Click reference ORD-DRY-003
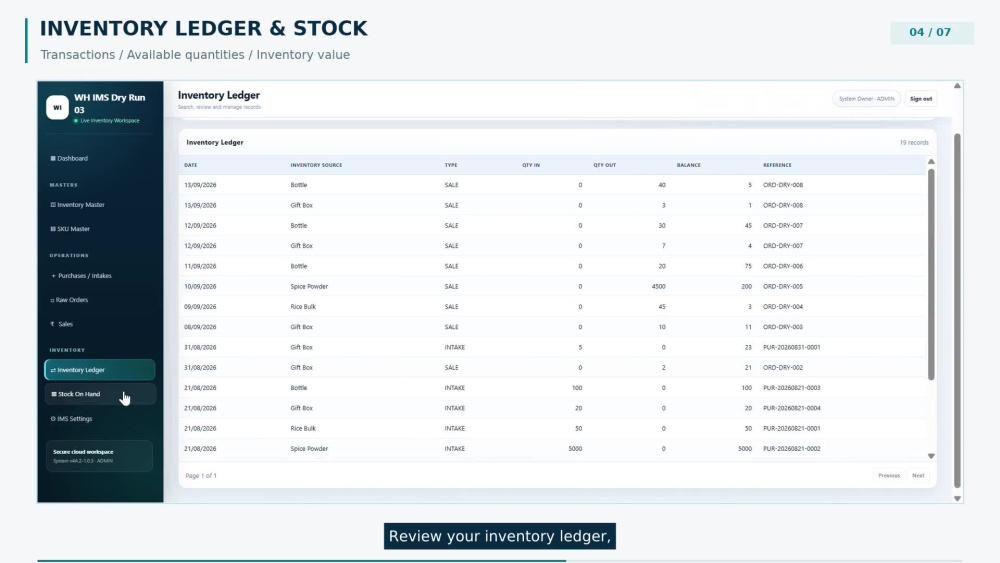Screen dimensions: 1000x563 pos(783,327)
